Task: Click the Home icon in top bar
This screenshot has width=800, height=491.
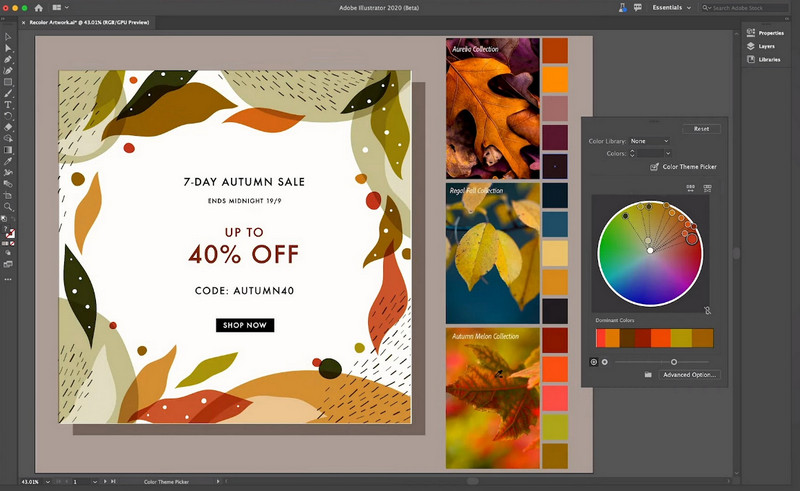Action: (x=39, y=7)
